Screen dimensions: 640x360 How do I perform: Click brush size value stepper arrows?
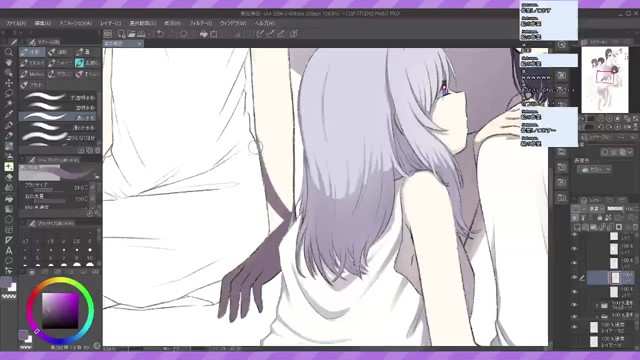coord(86,187)
